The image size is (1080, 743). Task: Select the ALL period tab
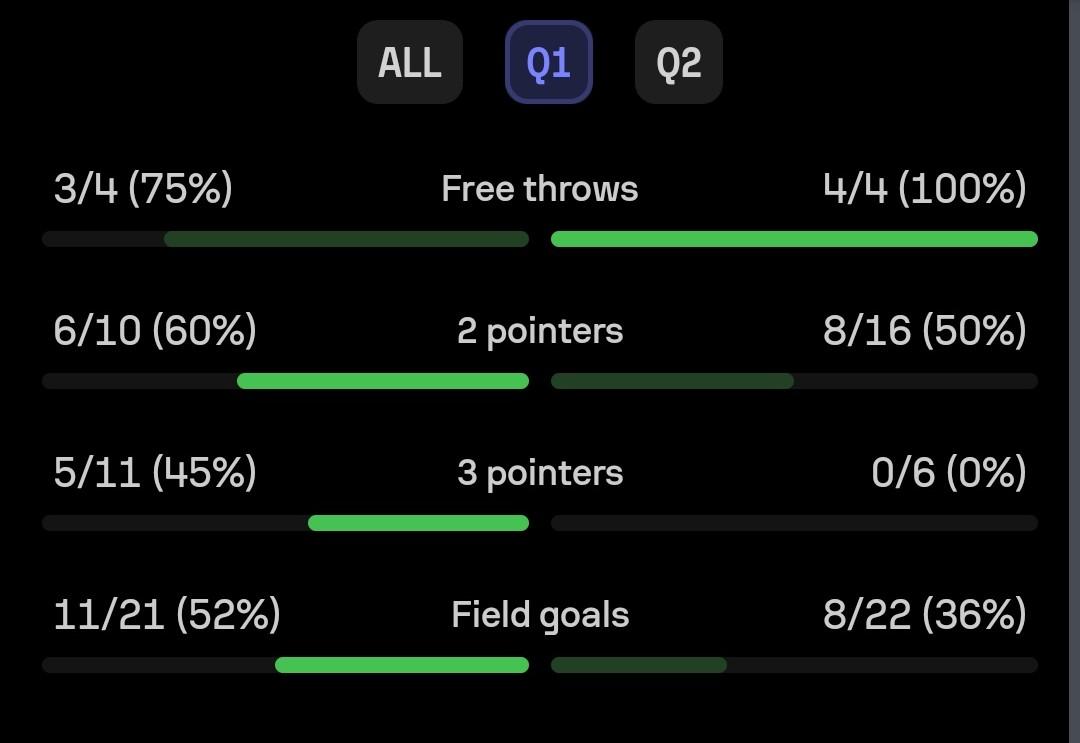[410, 62]
